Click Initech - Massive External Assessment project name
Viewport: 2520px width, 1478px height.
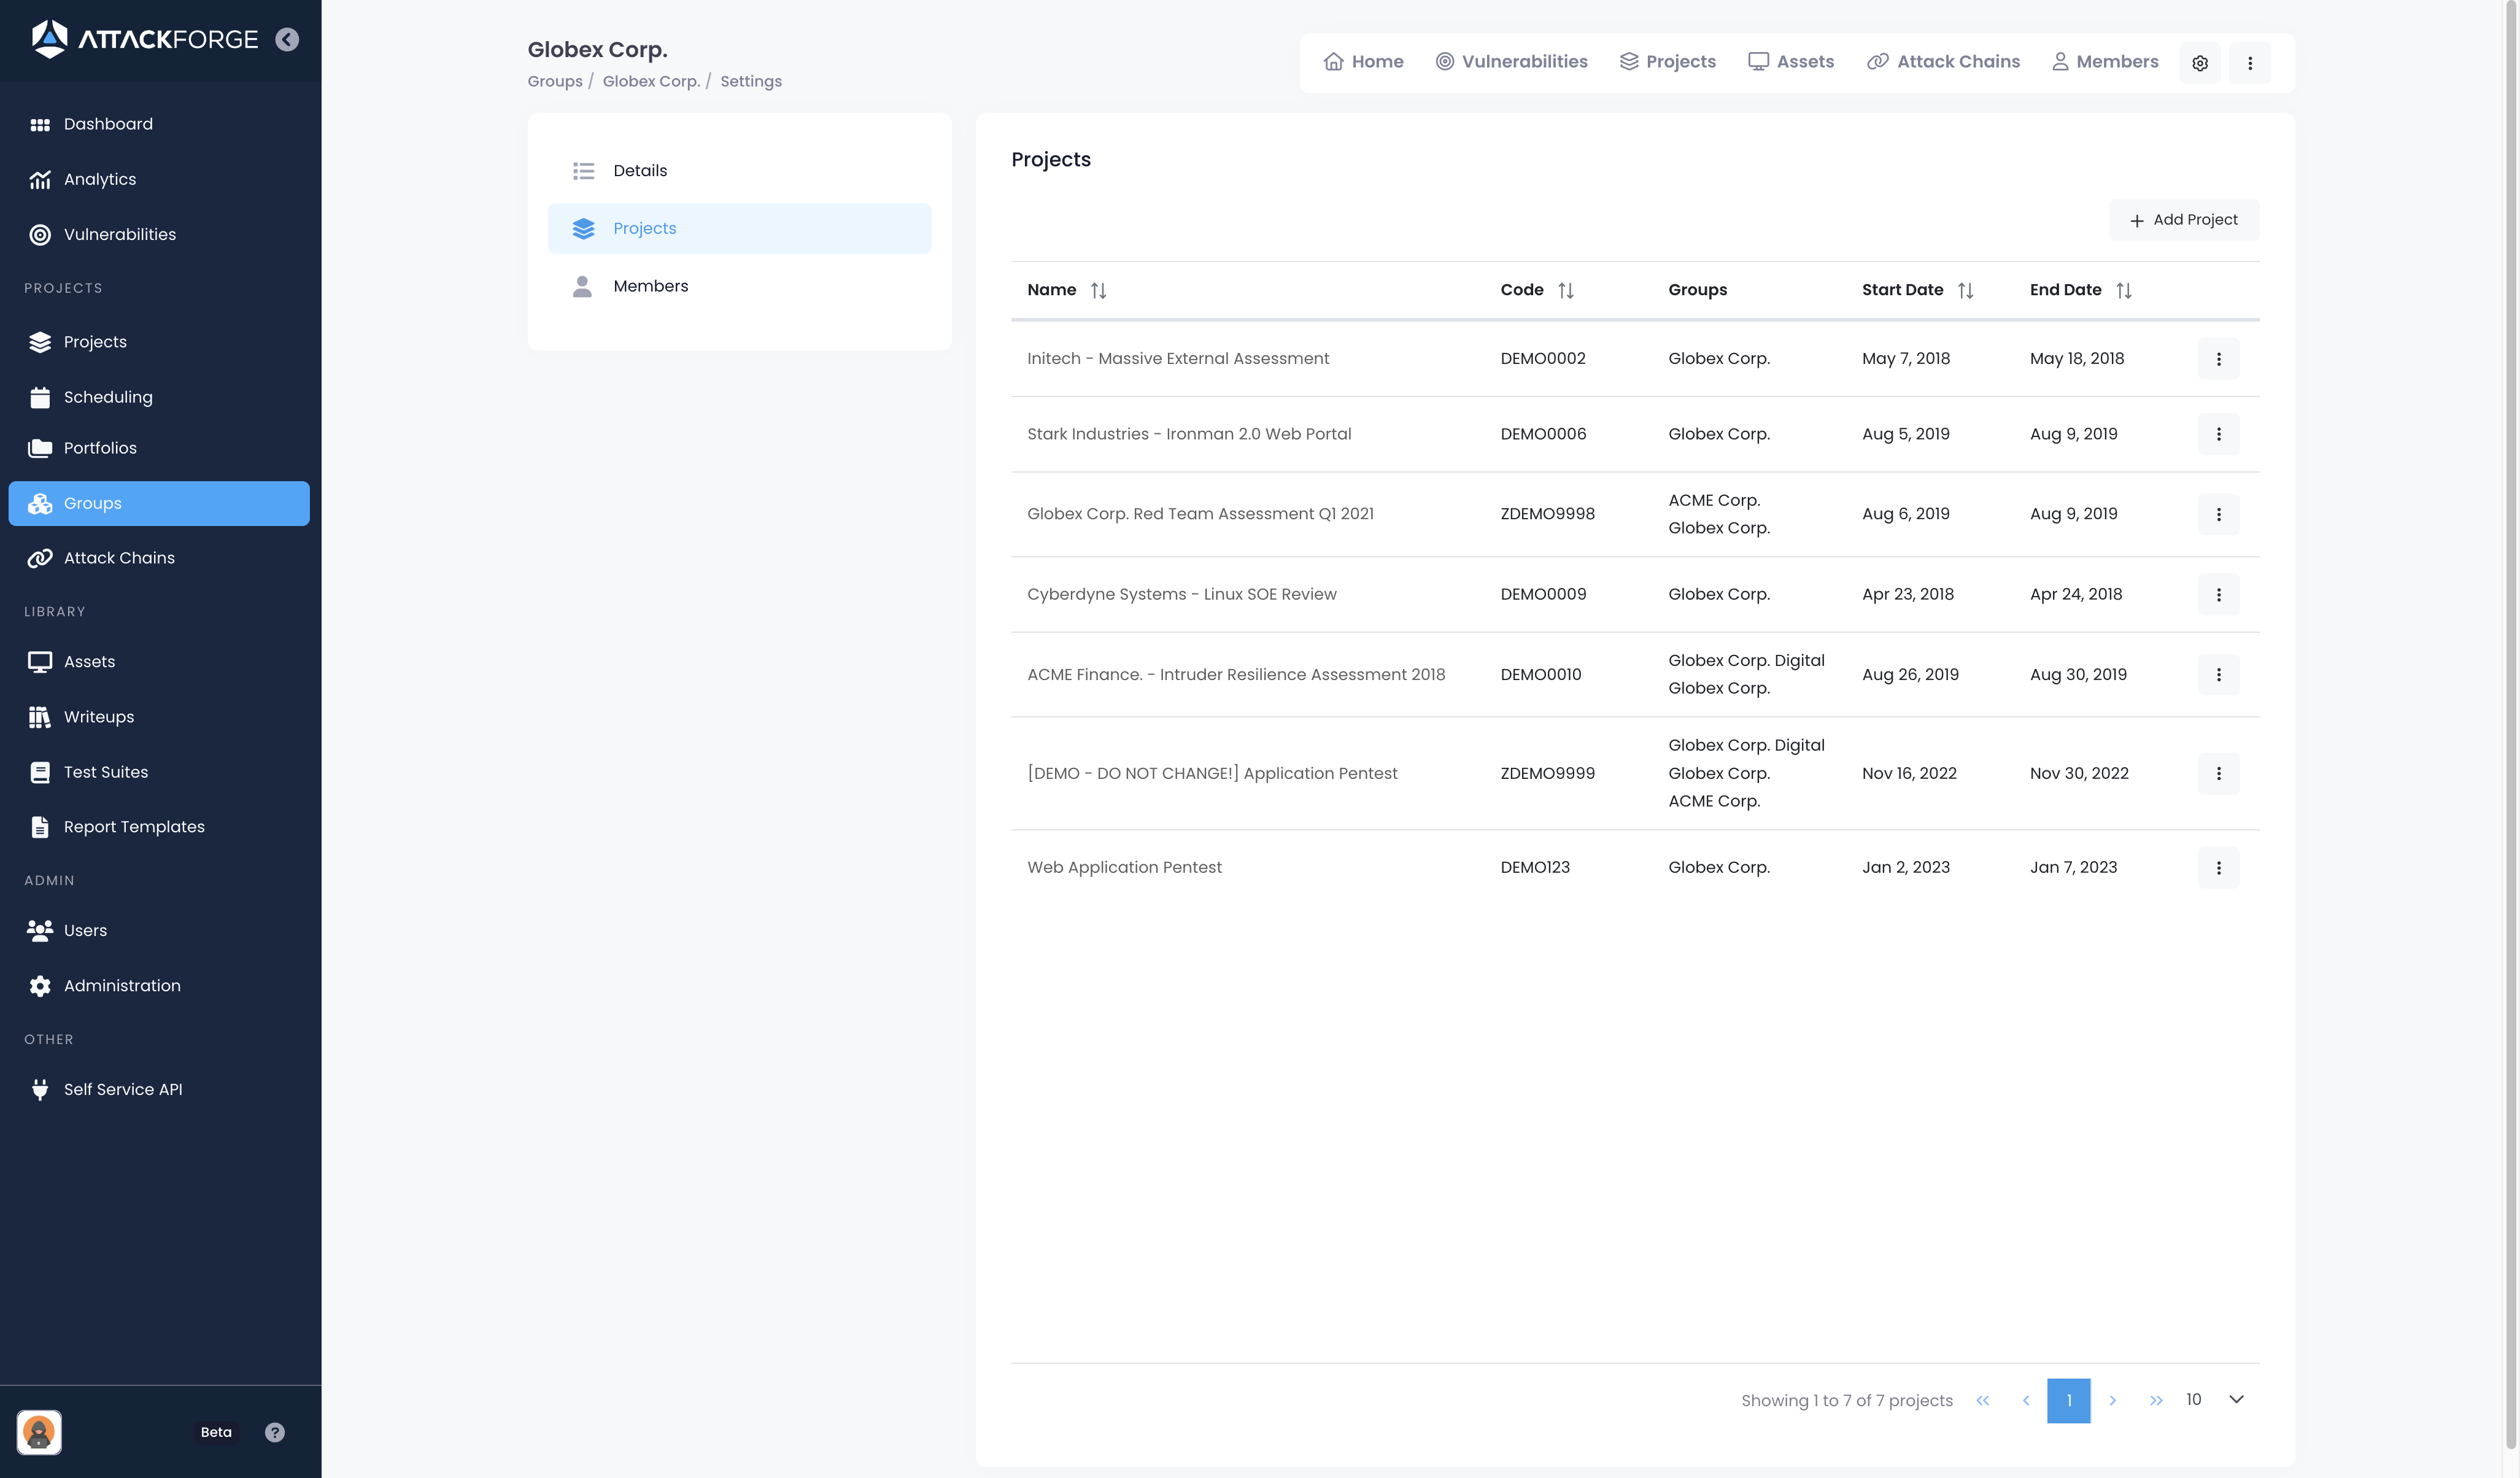[1178, 359]
